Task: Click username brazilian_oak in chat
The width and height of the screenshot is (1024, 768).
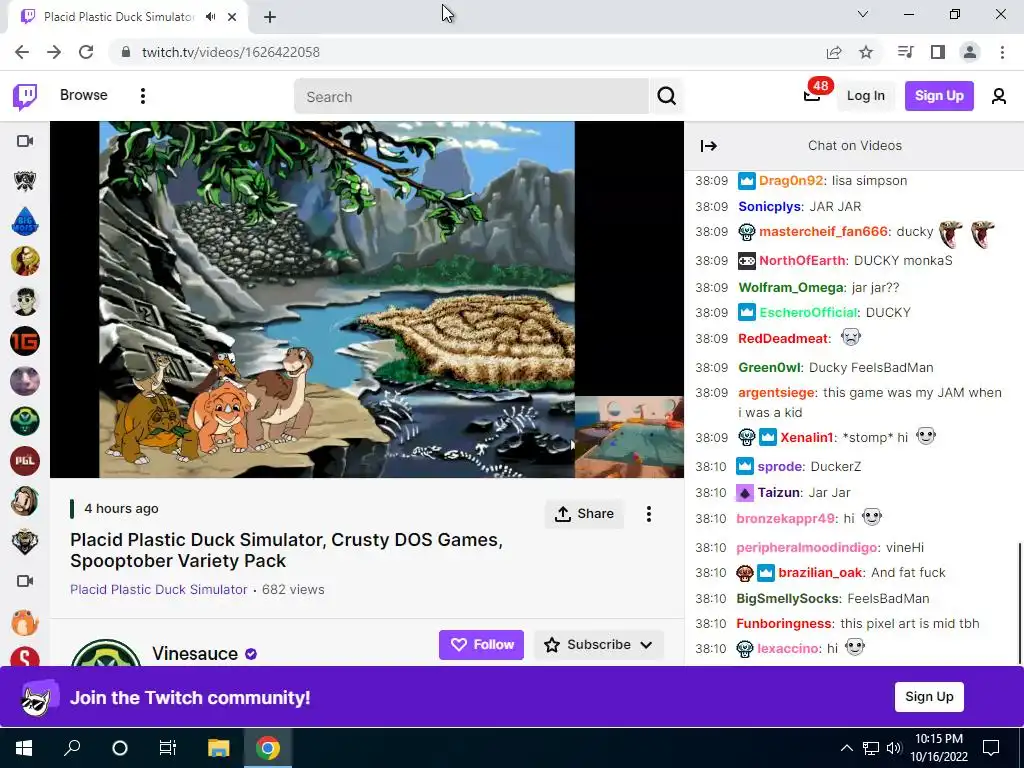Action: tap(820, 573)
